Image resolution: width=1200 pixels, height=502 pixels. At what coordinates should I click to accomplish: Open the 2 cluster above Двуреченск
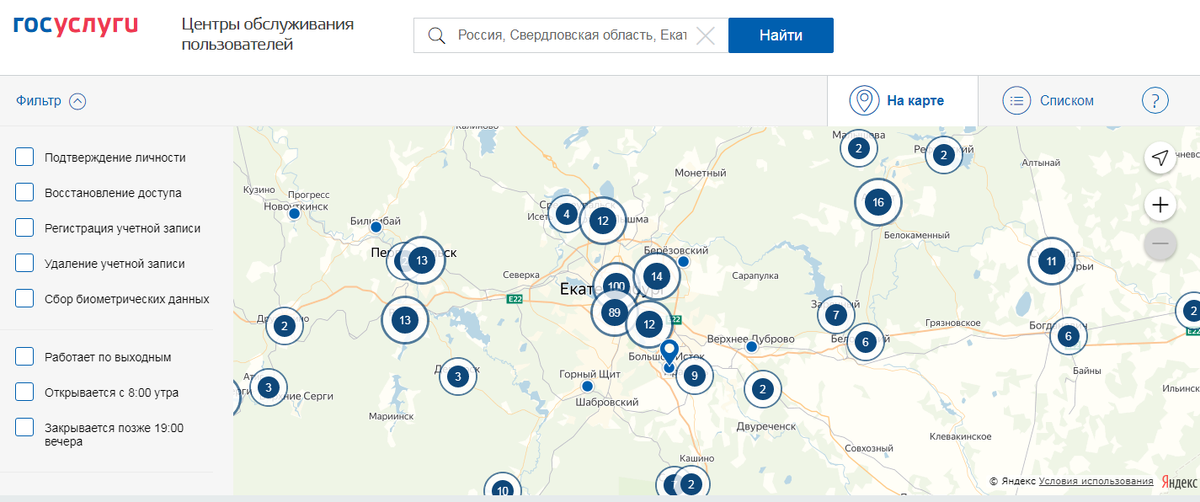point(763,389)
